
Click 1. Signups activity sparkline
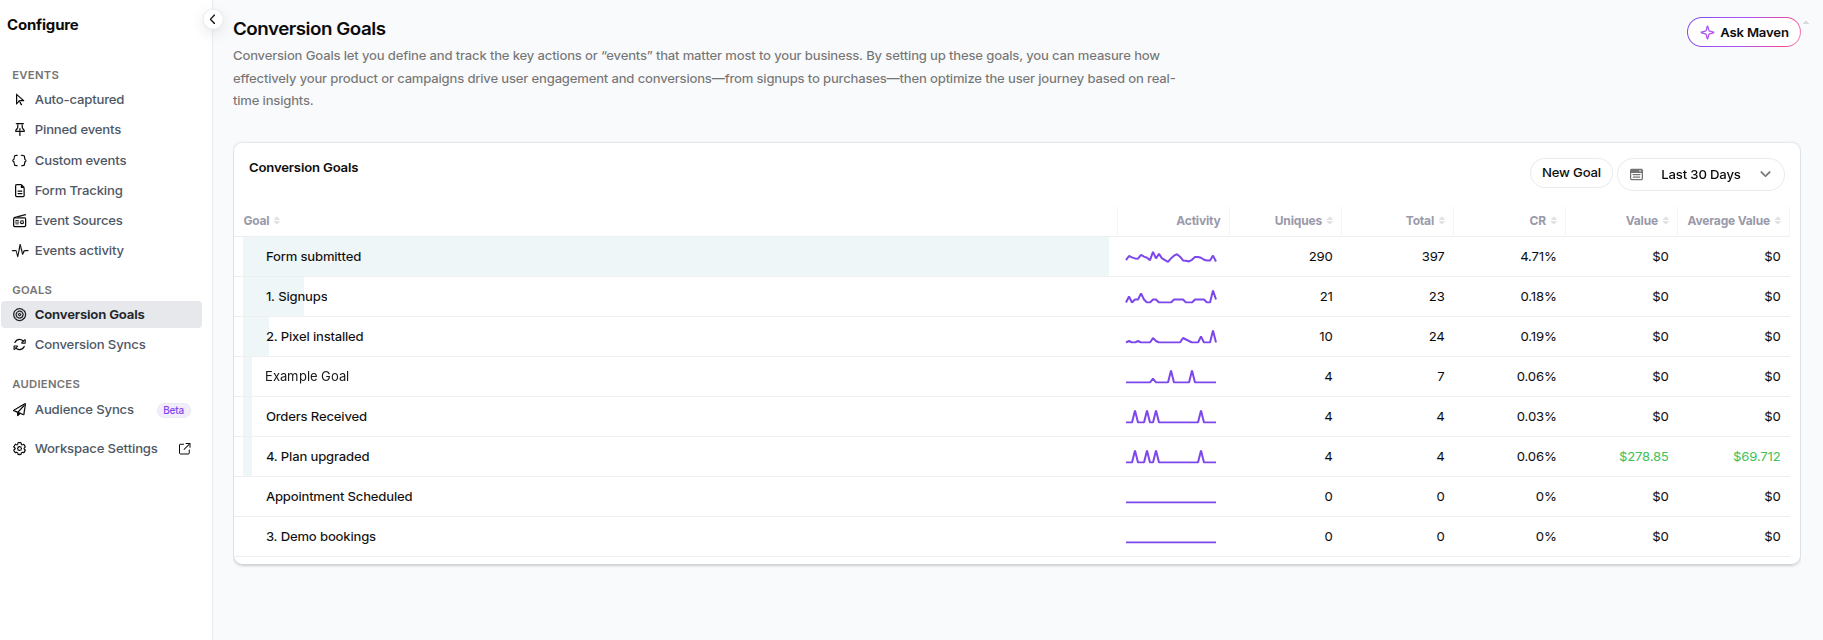click(x=1171, y=297)
